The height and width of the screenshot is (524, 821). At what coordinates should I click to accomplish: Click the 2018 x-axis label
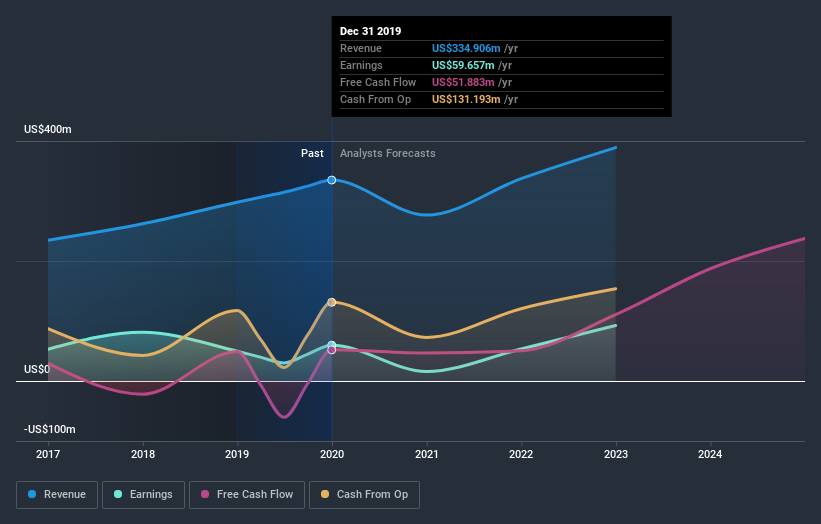pyautogui.click(x=143, y=454)
